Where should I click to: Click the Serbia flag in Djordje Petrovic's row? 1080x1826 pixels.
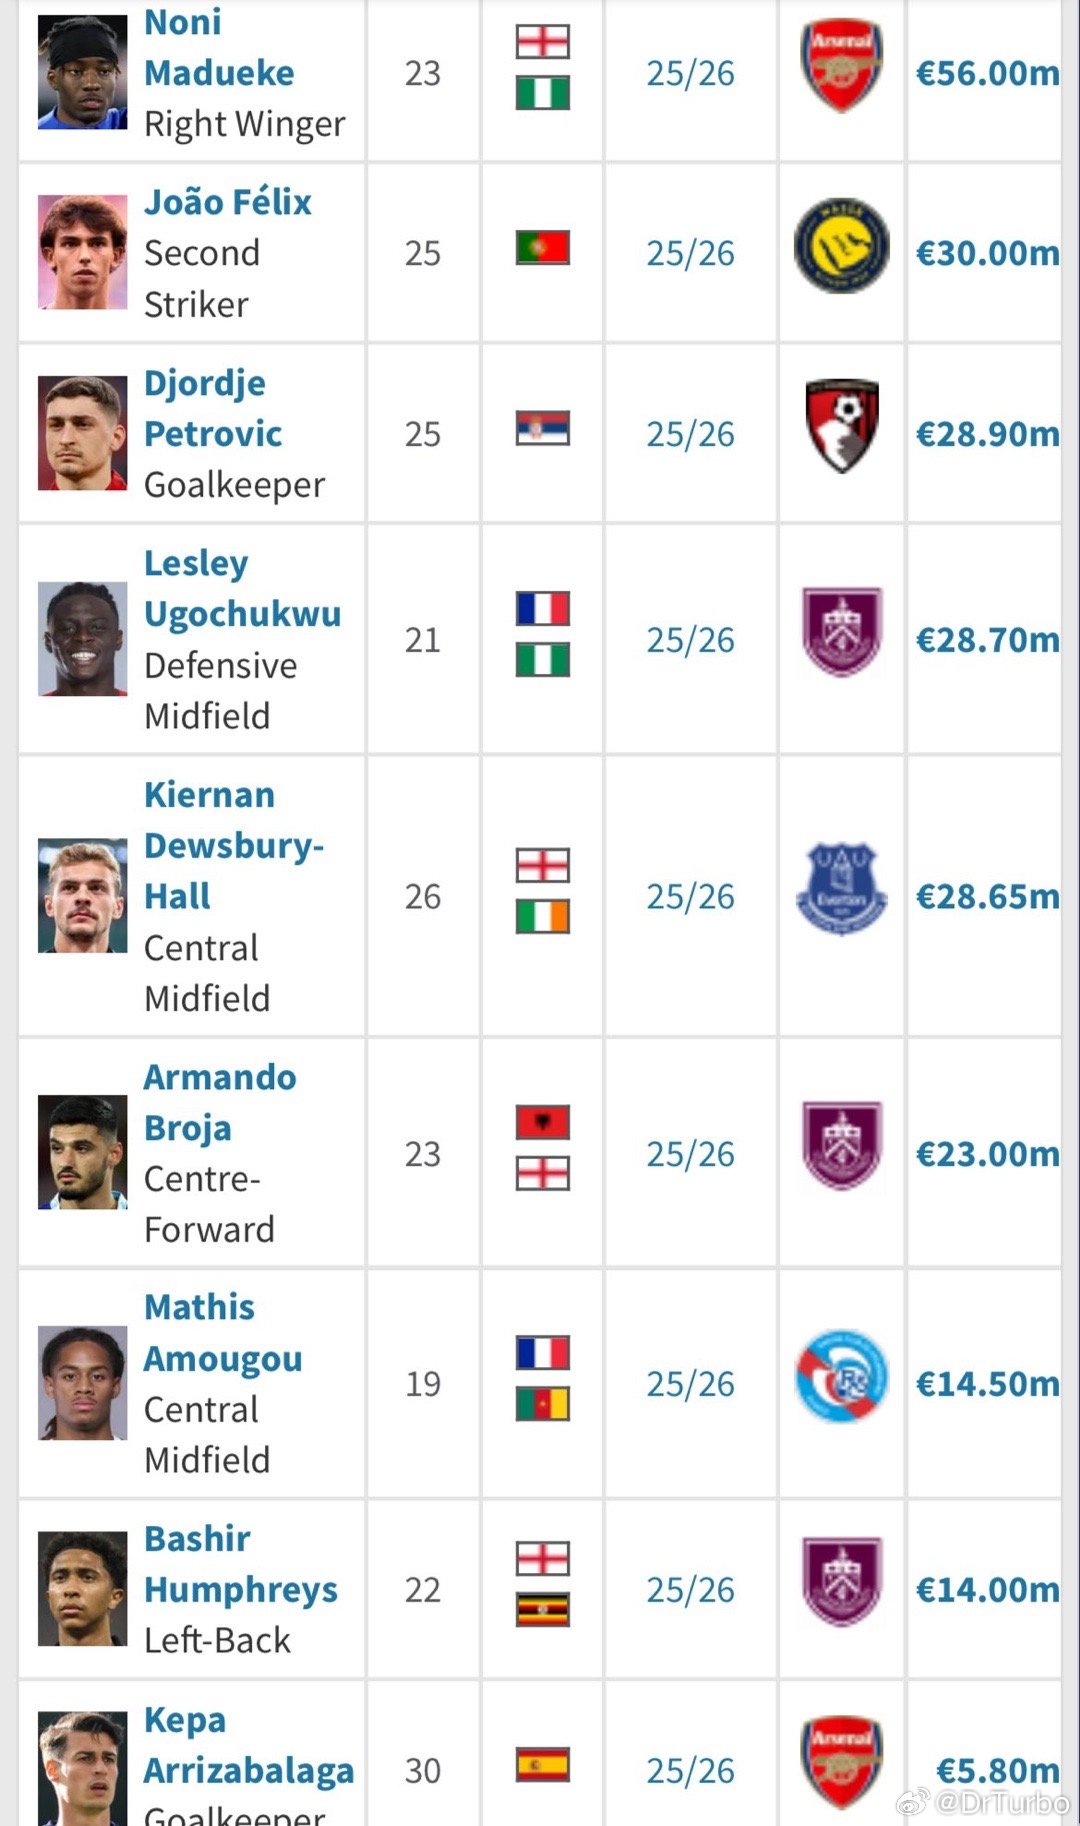pos(543,428)
